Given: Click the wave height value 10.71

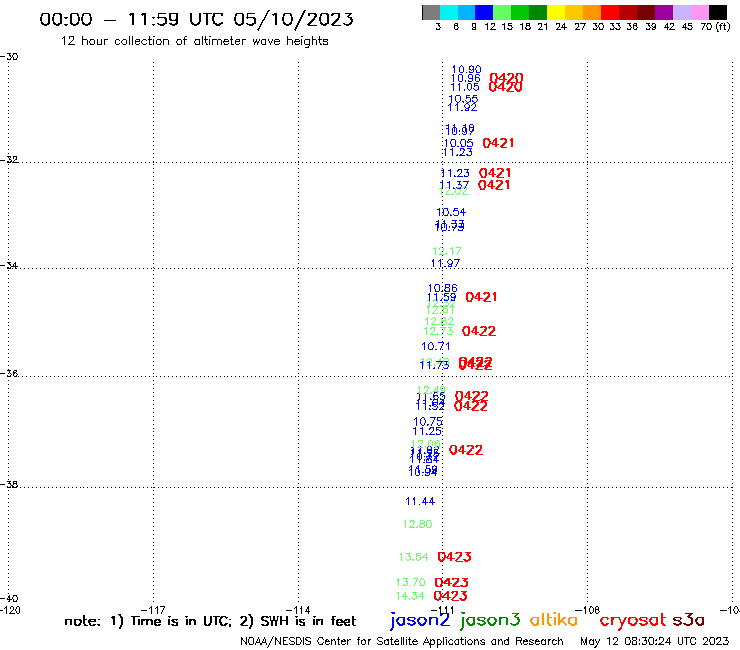Looking at the screenshot, I should tap(436, 346).
